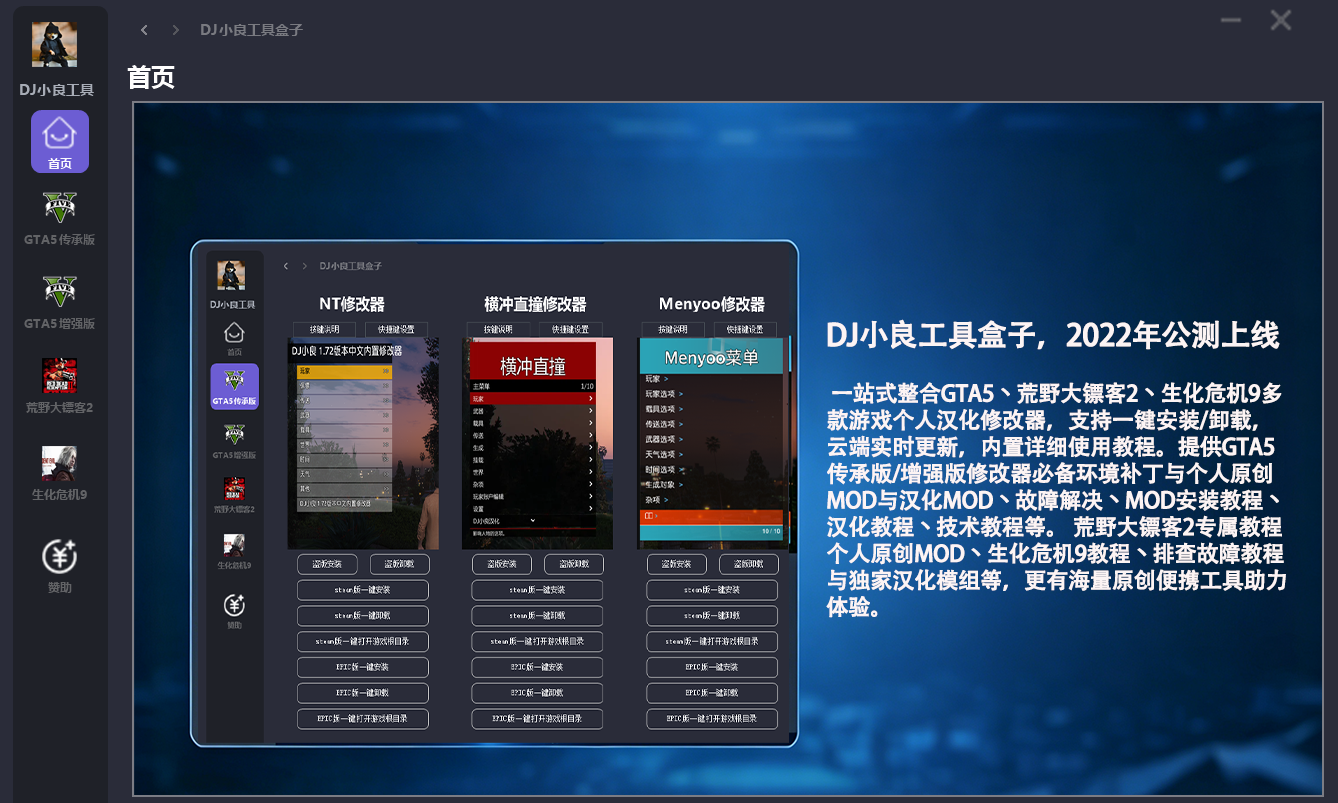Open the 荒野大镖客2 section
This screenshot has height=803, width=1338.
coord(60,386)
